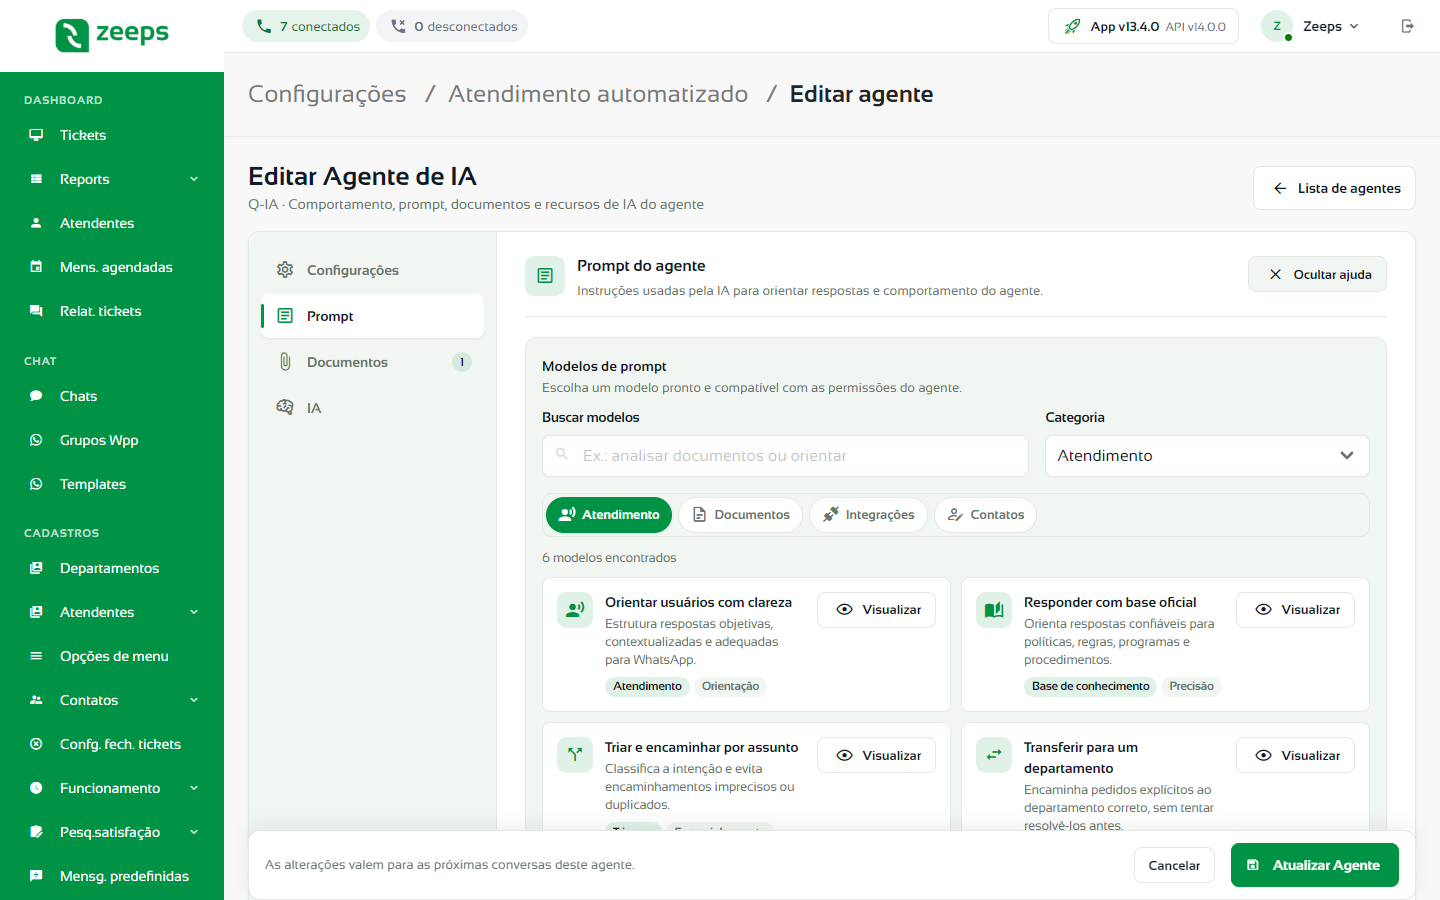Image resolution: width=1440 pixels, height=900 pixels.
Task: Switch to the agent Documentos tab
Action: tap(372, 362)
